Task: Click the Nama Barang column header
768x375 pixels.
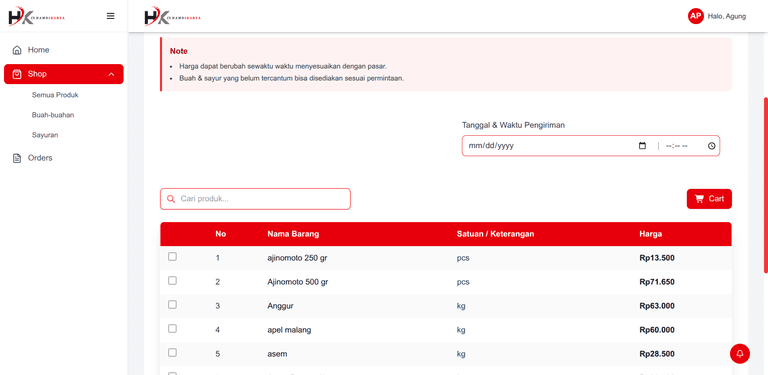Action: [x=293, y=234]
